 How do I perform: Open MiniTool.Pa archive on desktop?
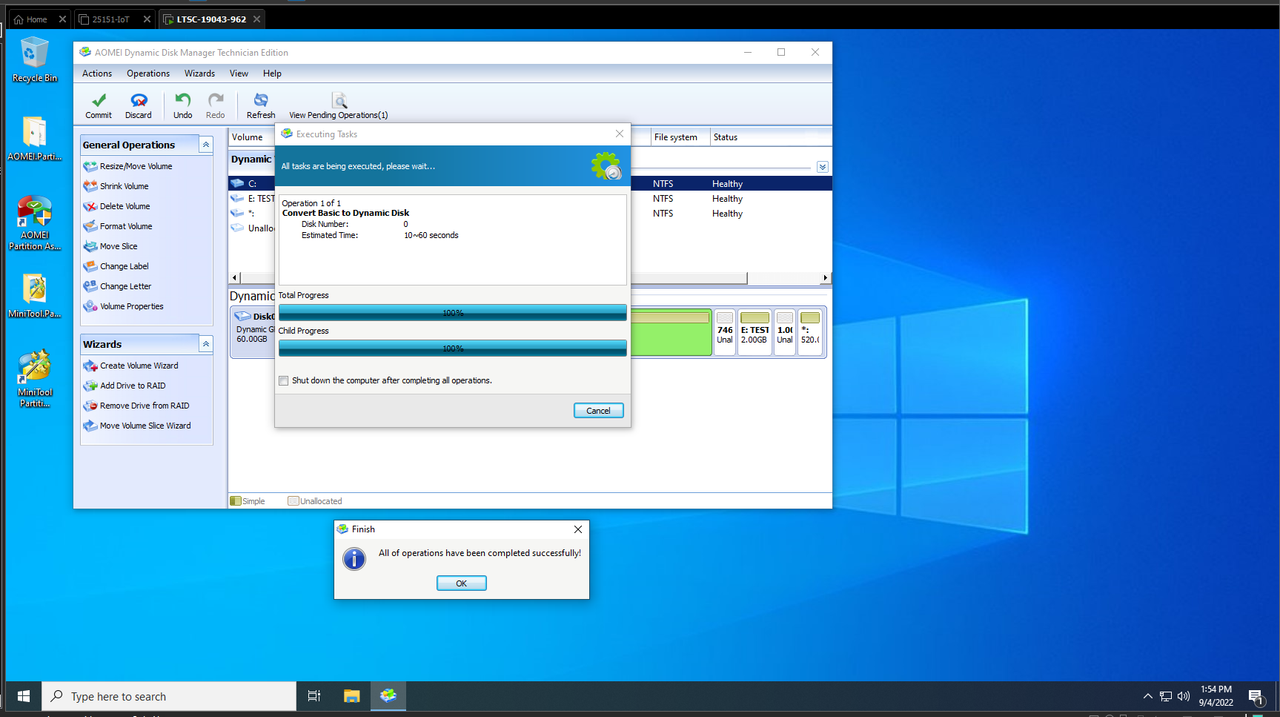tap(35, 296)
